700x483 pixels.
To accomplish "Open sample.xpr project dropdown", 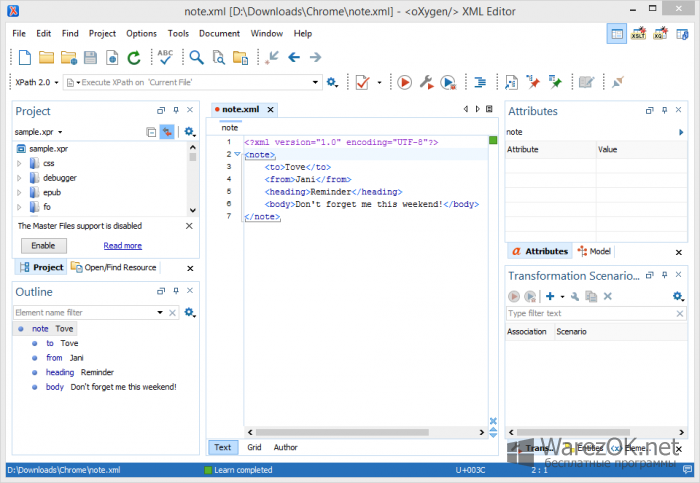I will 60,132.
